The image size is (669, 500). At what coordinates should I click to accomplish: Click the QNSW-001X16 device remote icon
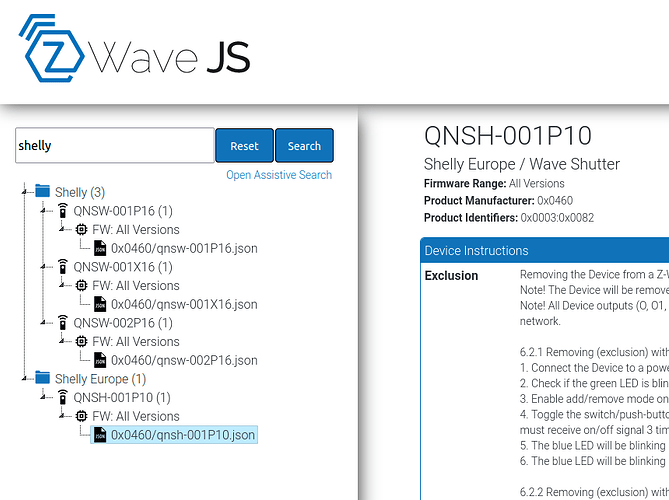click(63, 266)
